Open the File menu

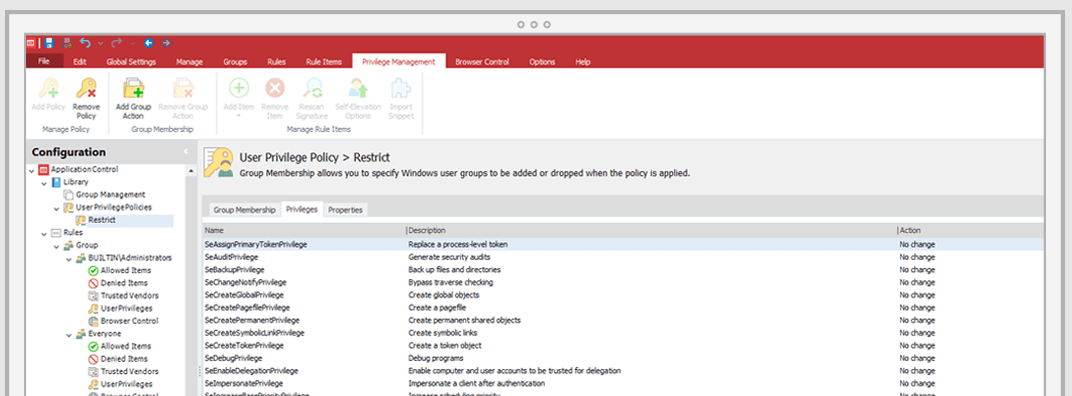44,62
